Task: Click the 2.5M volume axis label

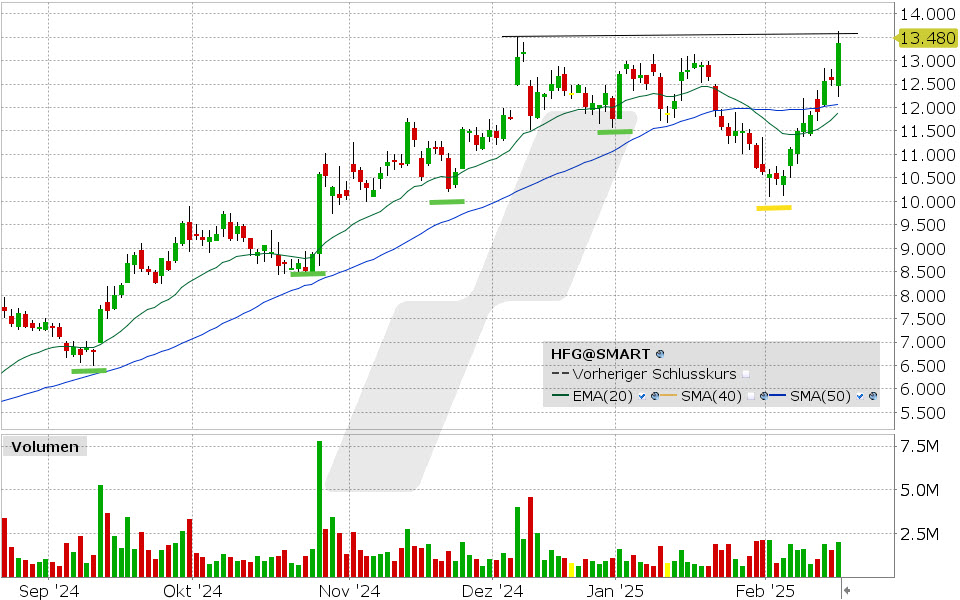Action: [x=918, y=534]
